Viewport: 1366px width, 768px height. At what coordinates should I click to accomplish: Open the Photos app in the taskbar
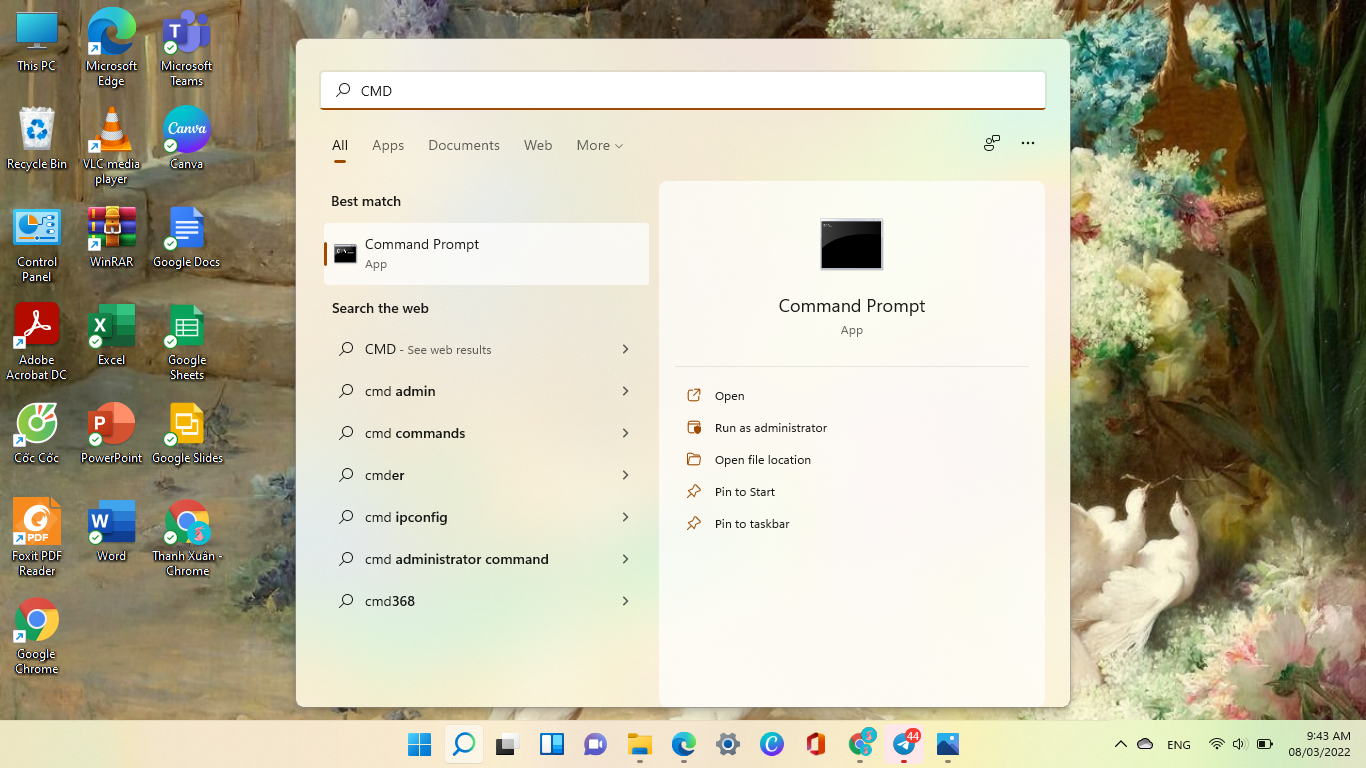(948, 744)
